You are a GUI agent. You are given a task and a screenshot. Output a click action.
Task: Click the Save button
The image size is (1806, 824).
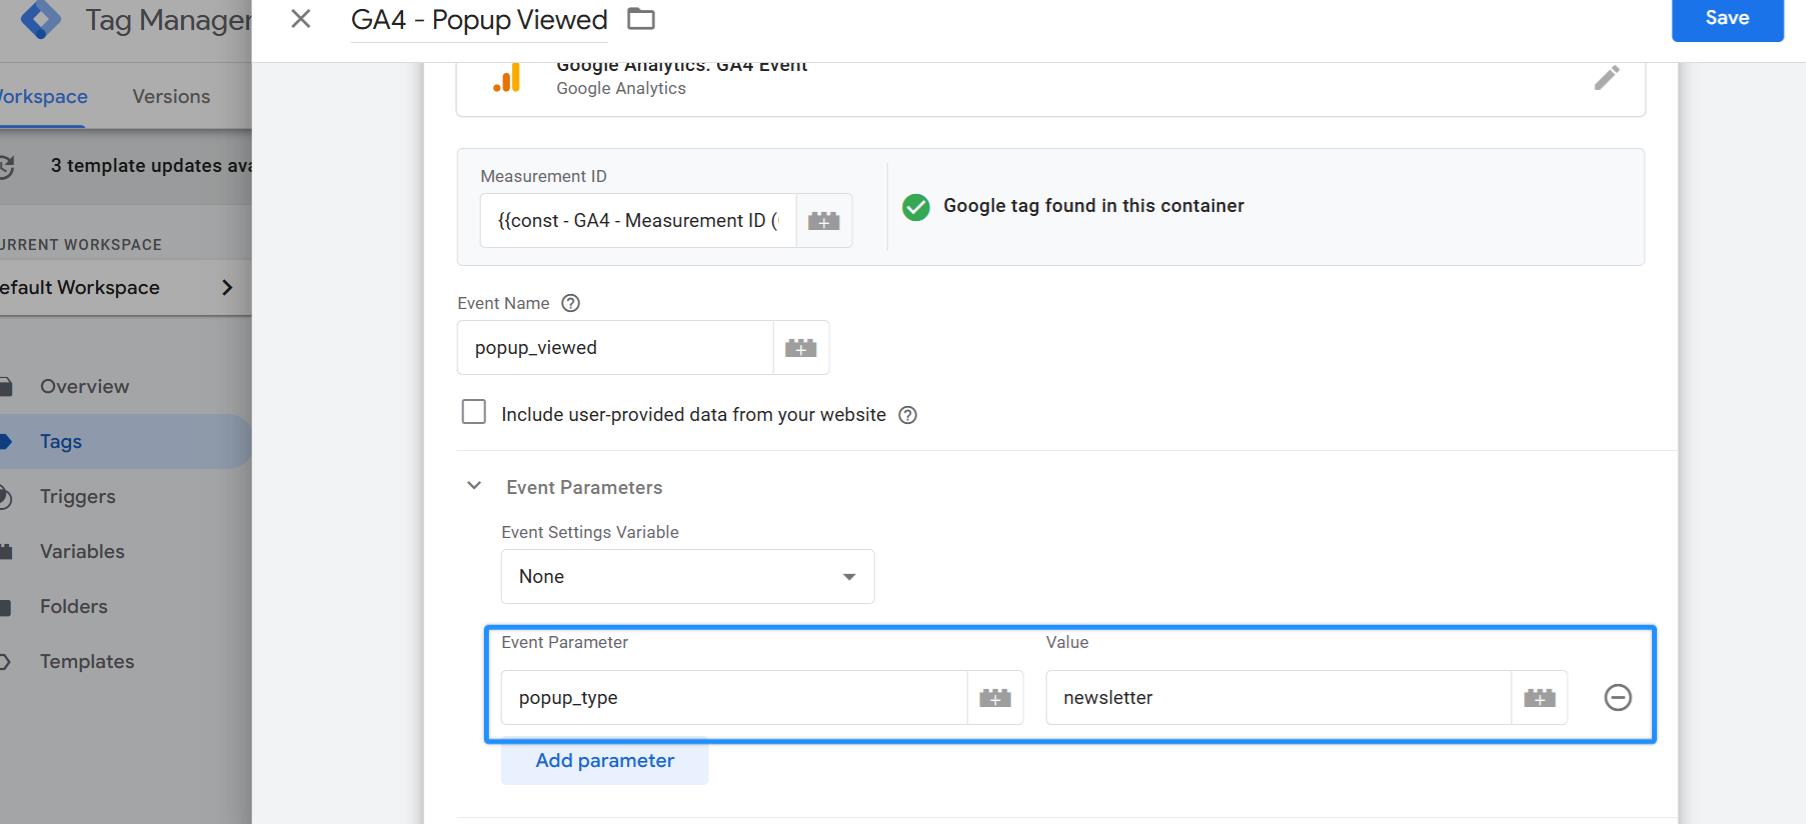coord(1727,18)
